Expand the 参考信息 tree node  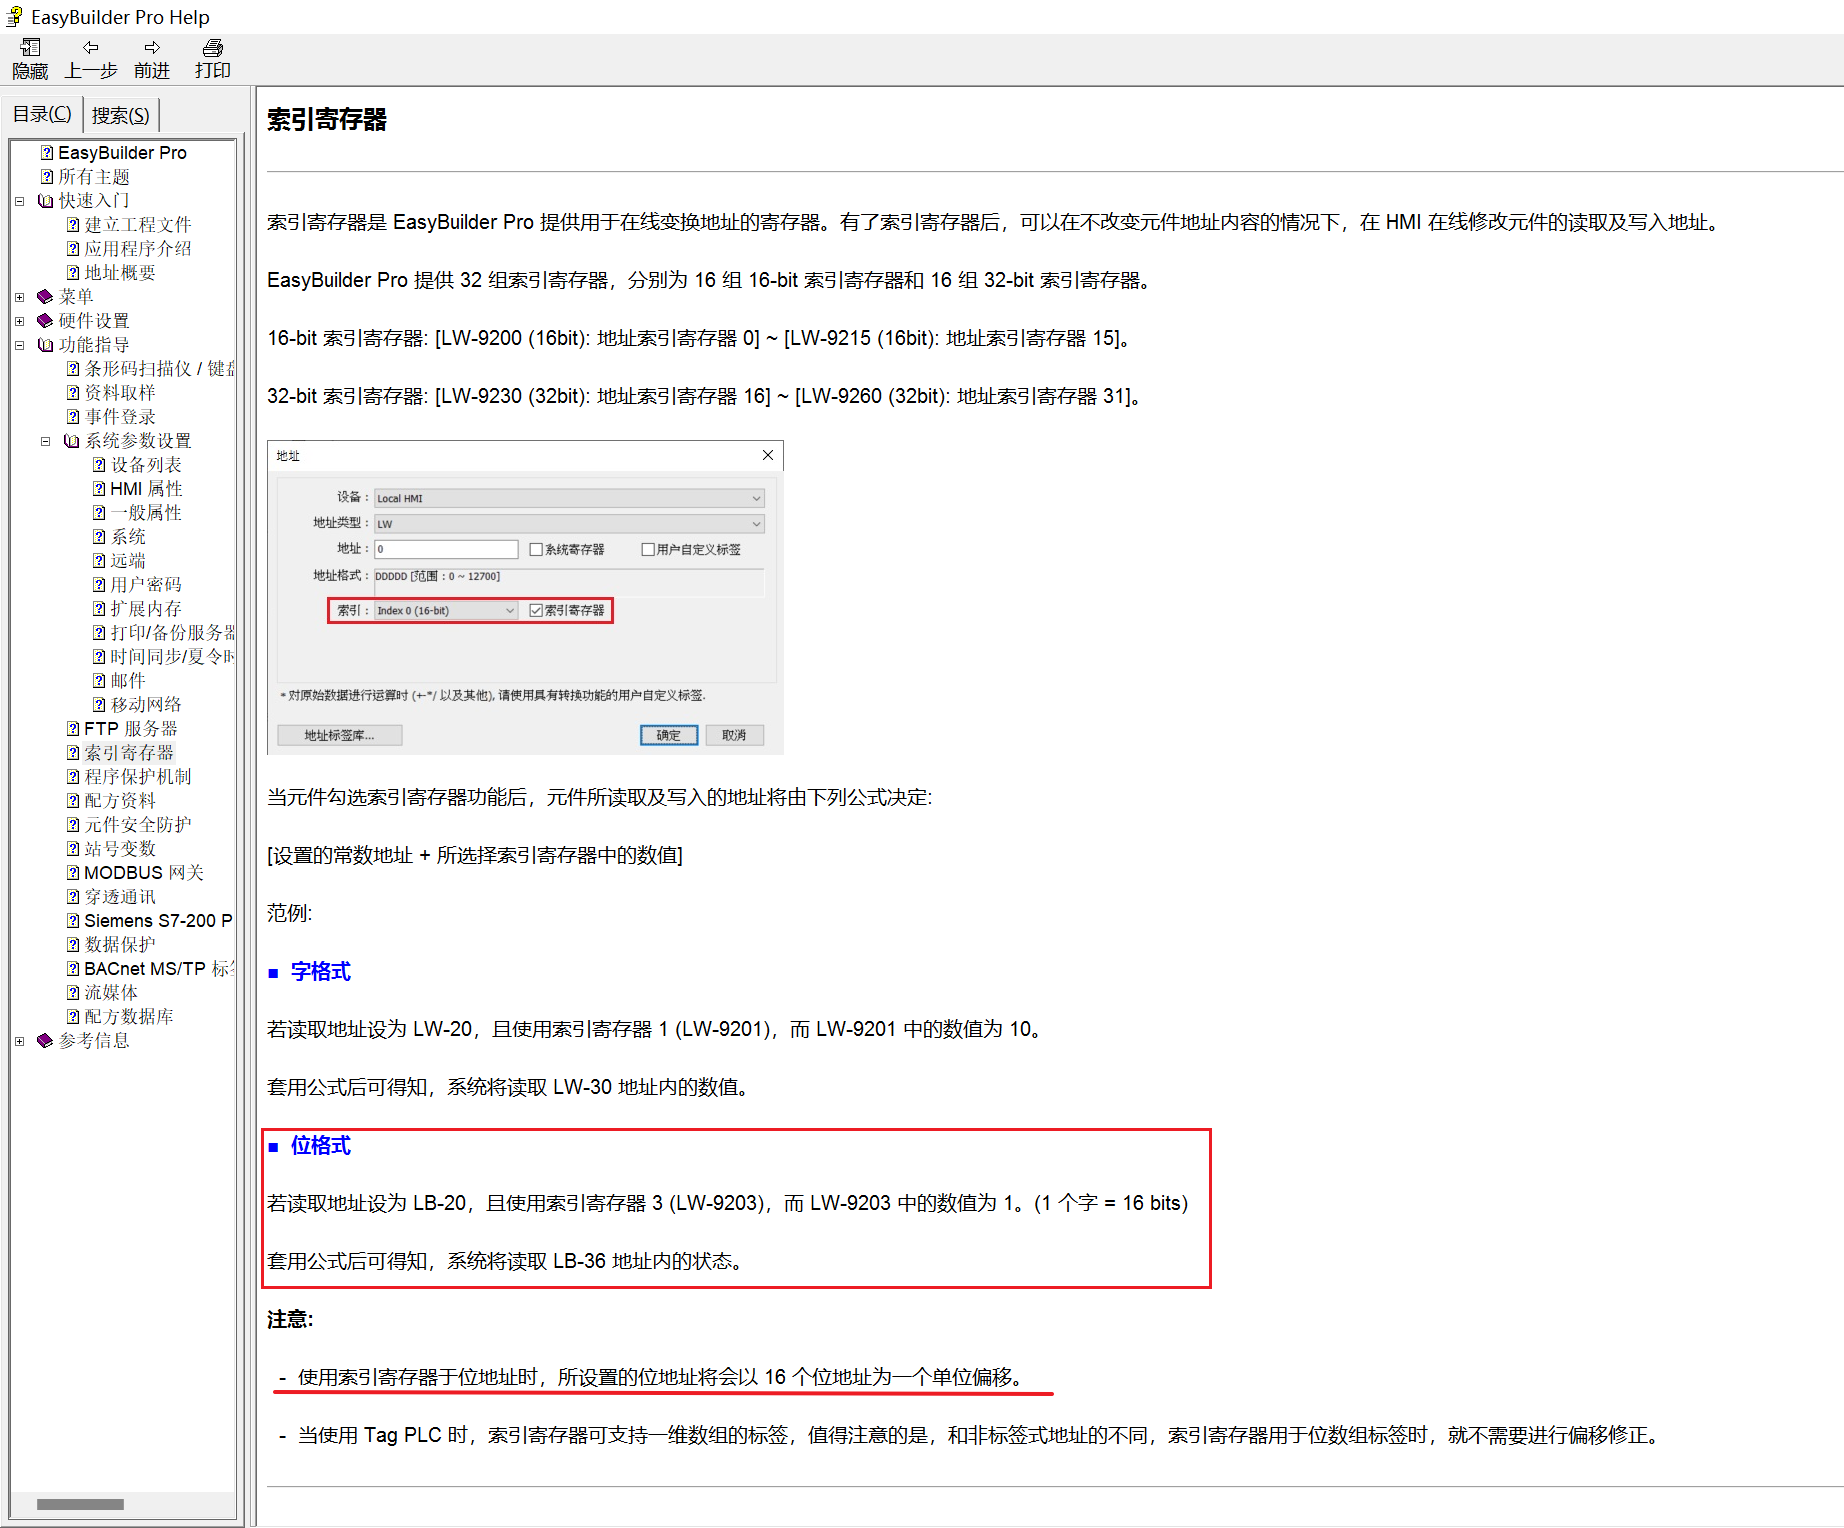pyautogui.click(x=19, y=1041)
